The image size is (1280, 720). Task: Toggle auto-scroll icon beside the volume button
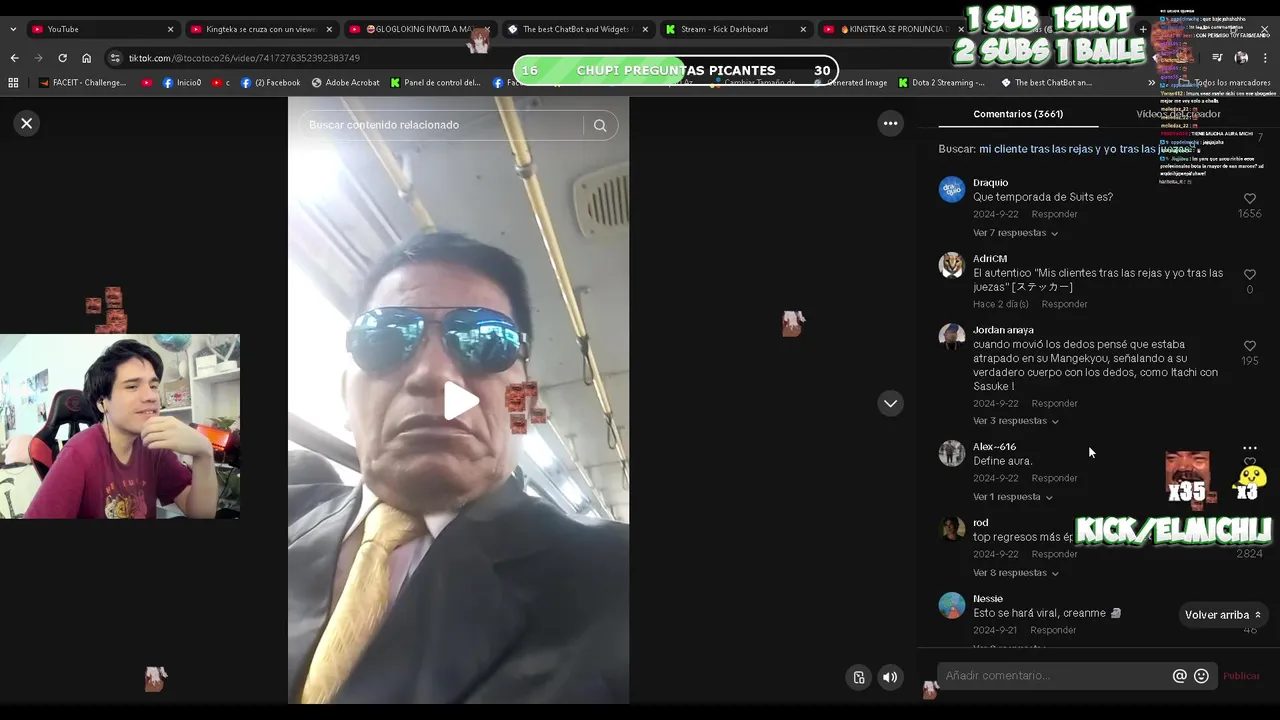tap(859, 677)
